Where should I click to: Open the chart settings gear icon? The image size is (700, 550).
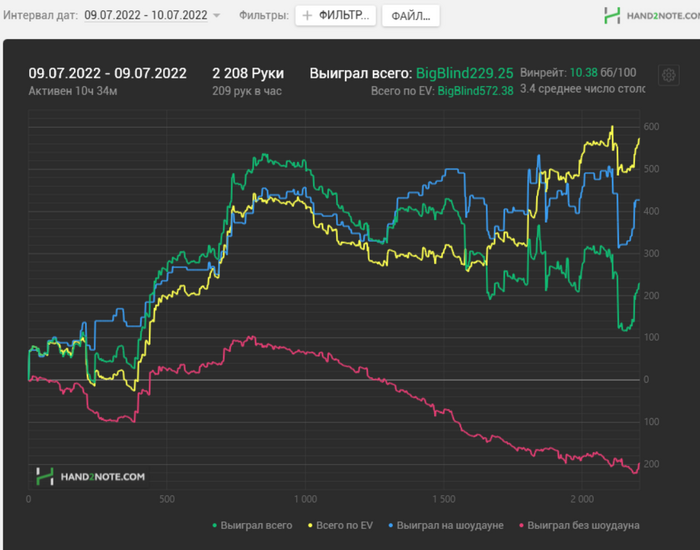click(x=668, y=75)
